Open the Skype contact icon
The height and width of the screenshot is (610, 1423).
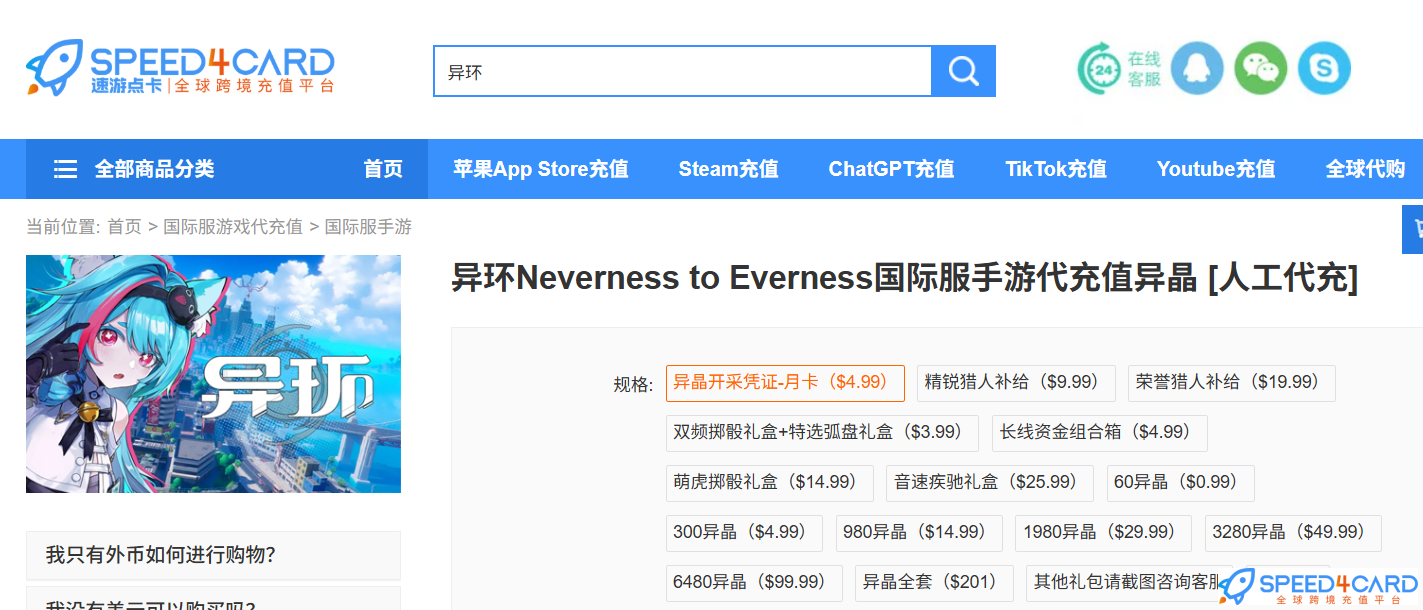[x=1324, y=68]
